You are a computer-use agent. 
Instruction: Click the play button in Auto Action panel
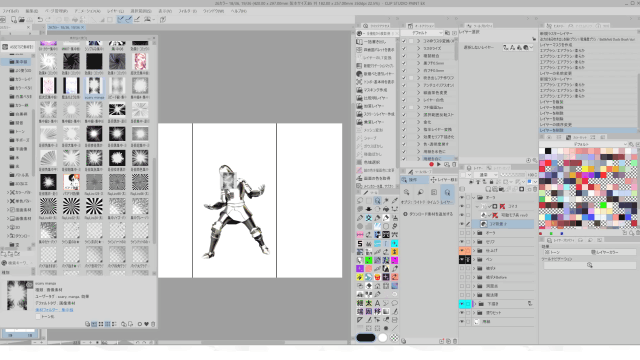pyautogui.click(x=439, y=164)
